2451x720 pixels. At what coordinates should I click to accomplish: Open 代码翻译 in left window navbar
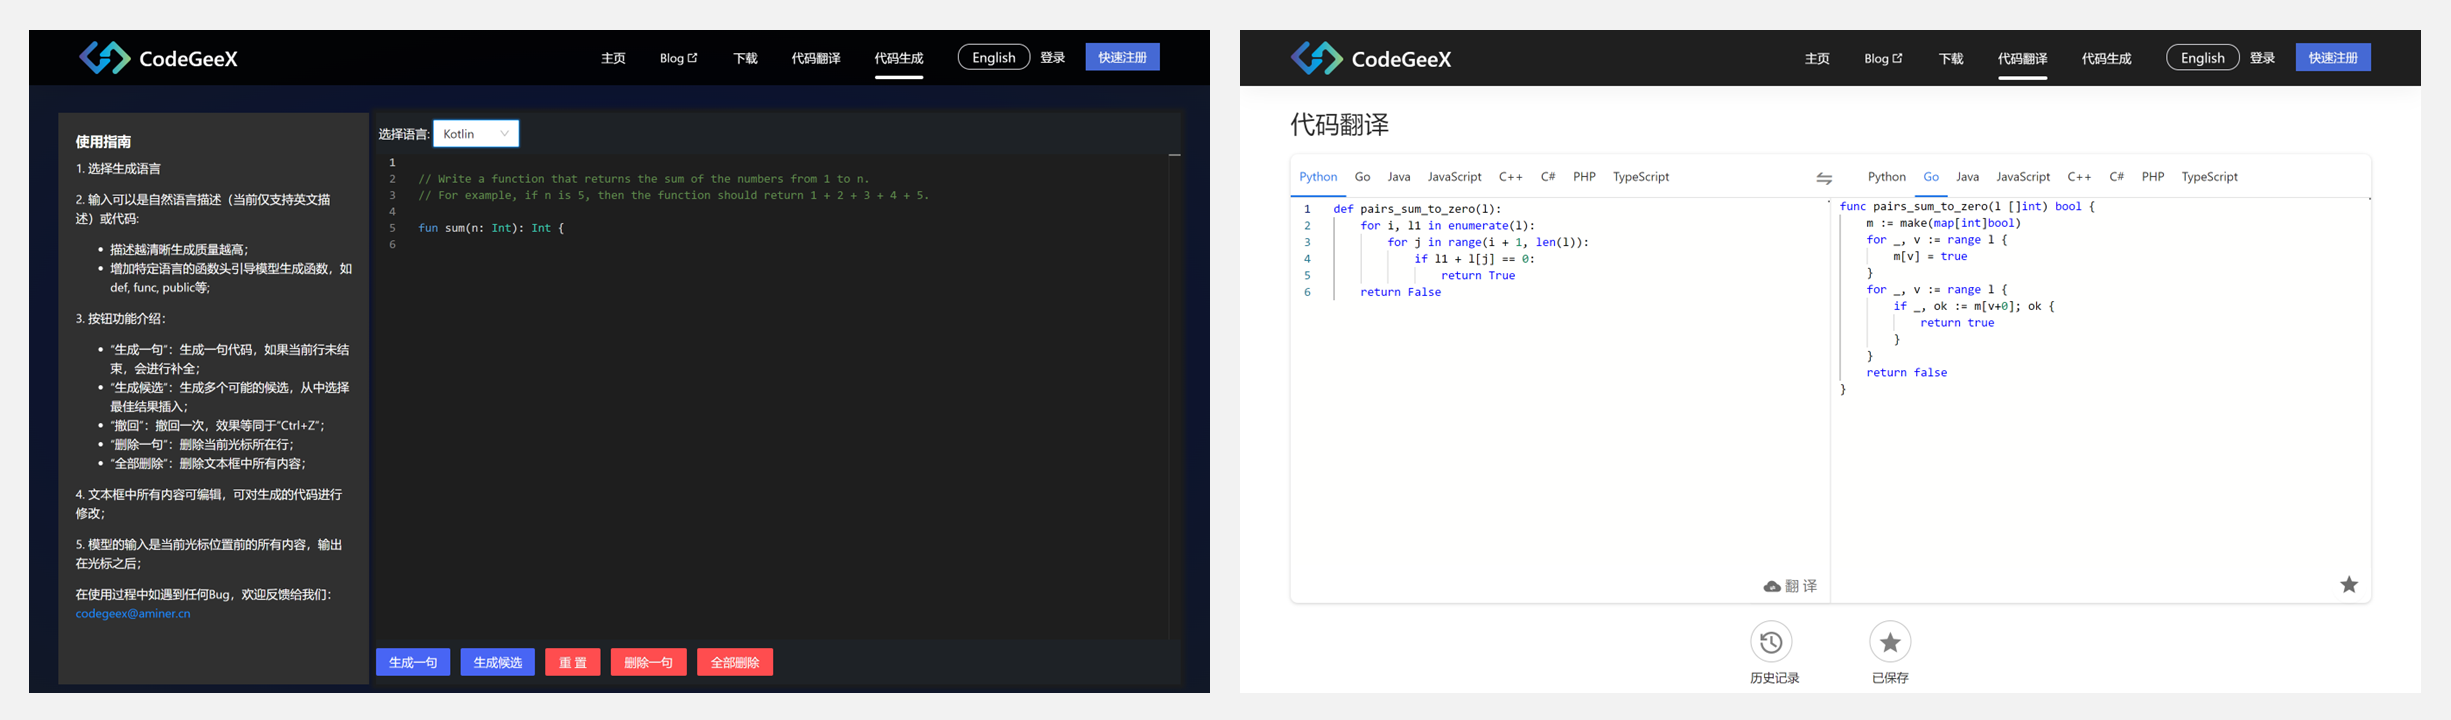click(816, 58)
